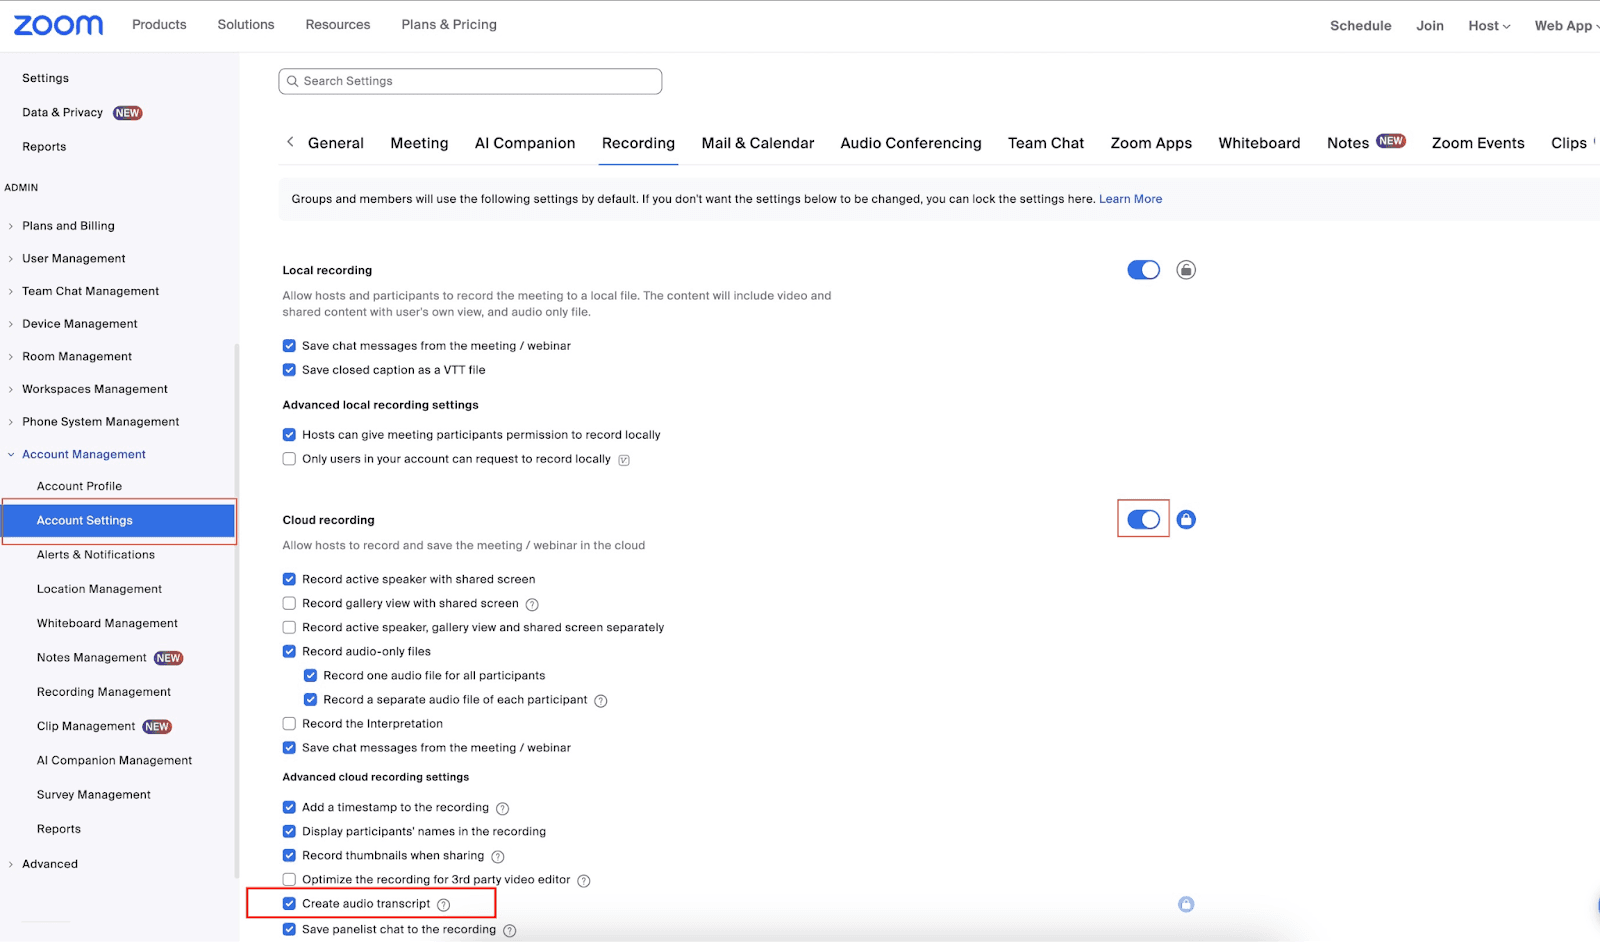Image resolution: width=1600 pixels, height=942 pixels.
Task: Click the Learn More link
Action: 1130,199
